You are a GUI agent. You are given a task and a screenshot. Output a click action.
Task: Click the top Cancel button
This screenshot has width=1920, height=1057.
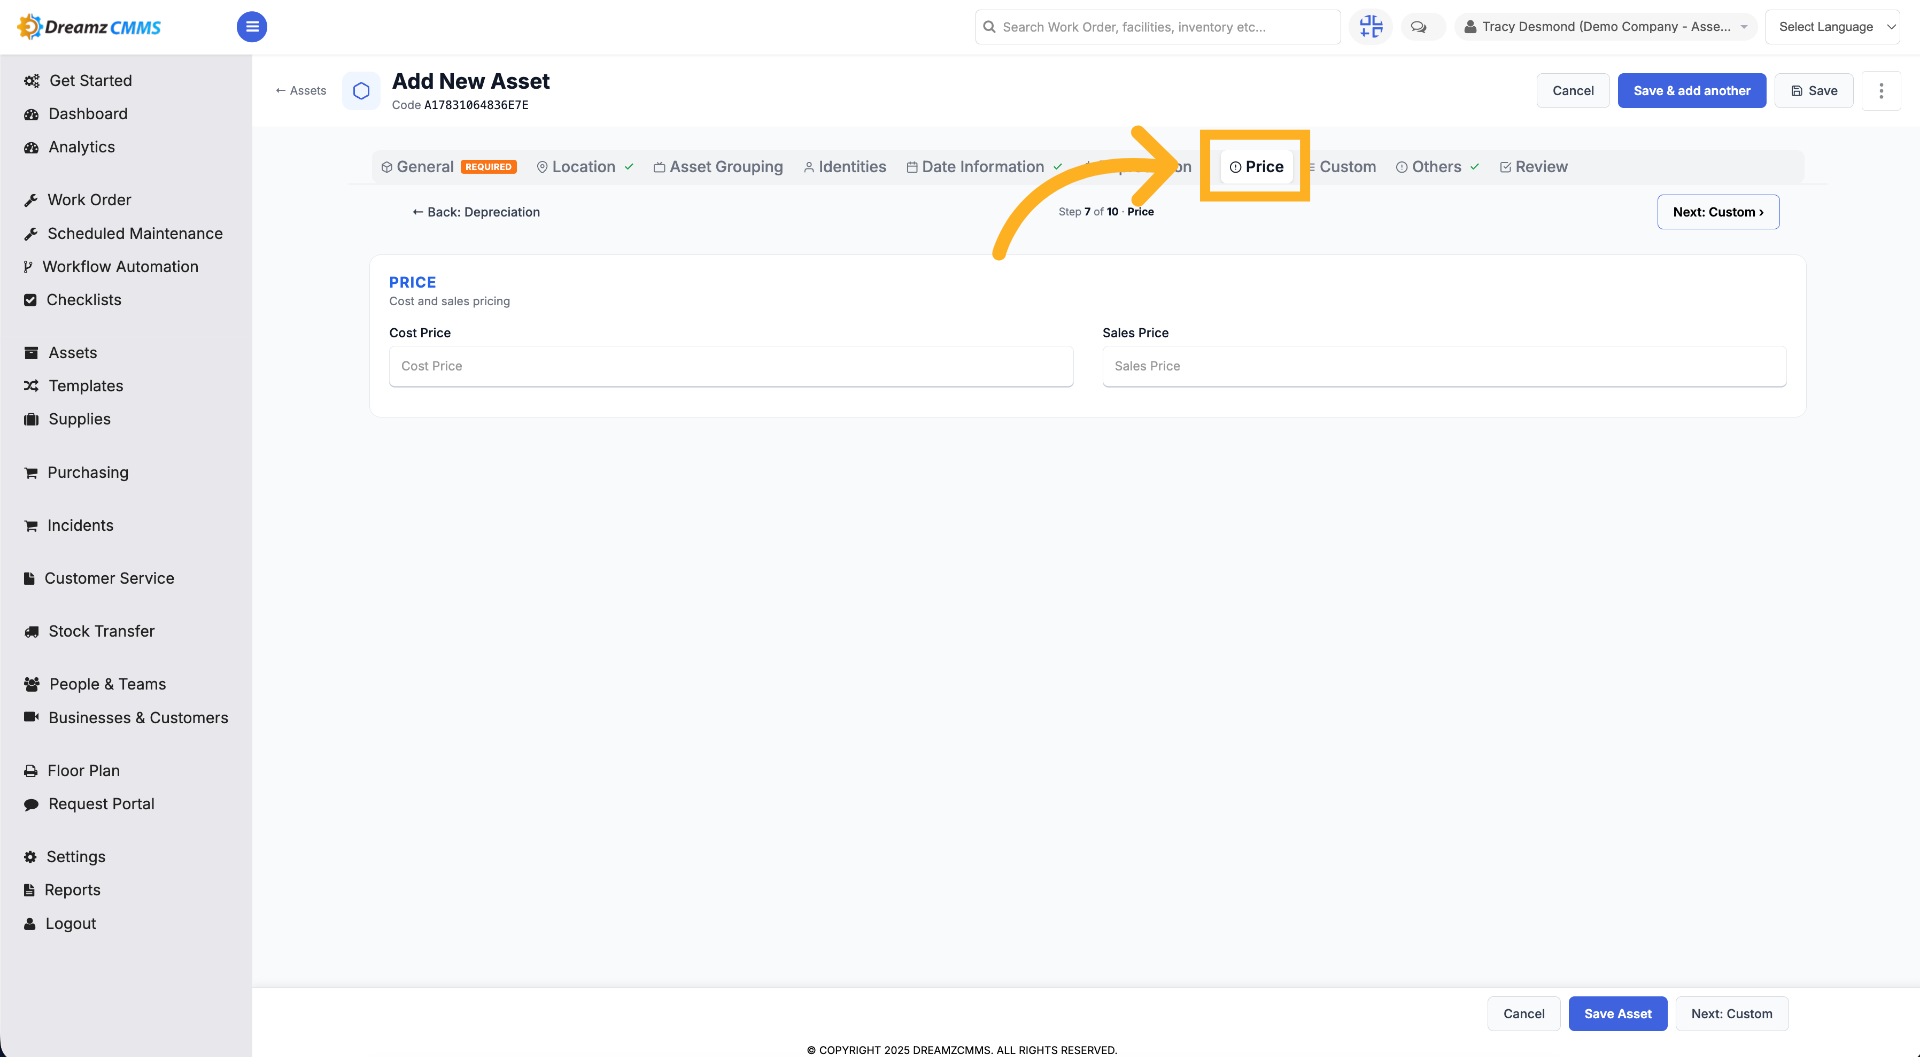pos(1573,91)
